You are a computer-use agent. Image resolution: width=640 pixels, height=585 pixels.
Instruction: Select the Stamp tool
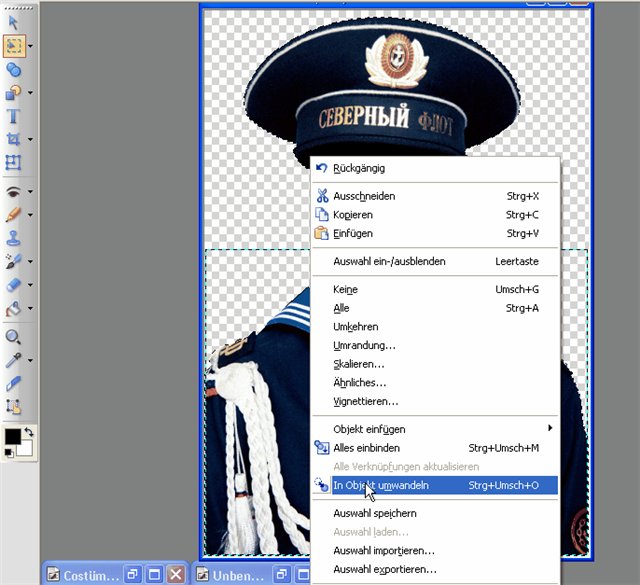[x=13, y=238]
